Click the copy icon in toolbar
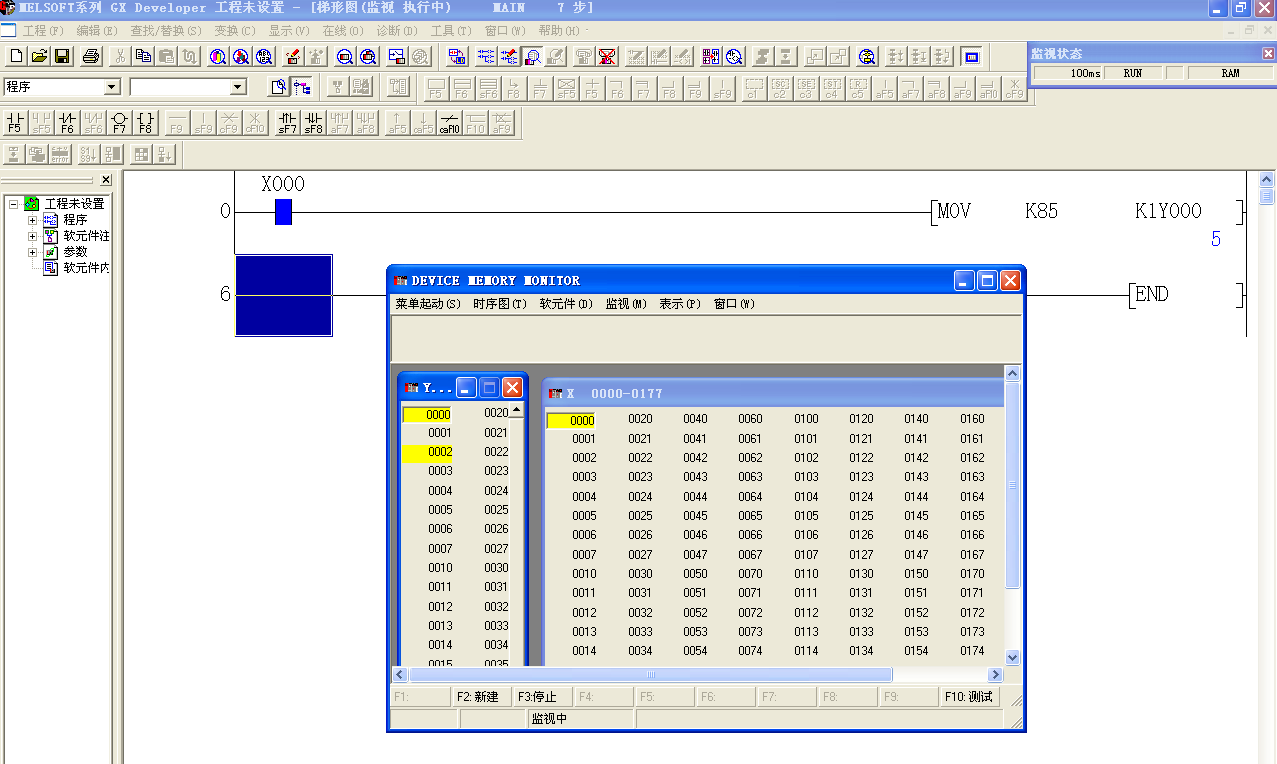 tap(143, 56)
